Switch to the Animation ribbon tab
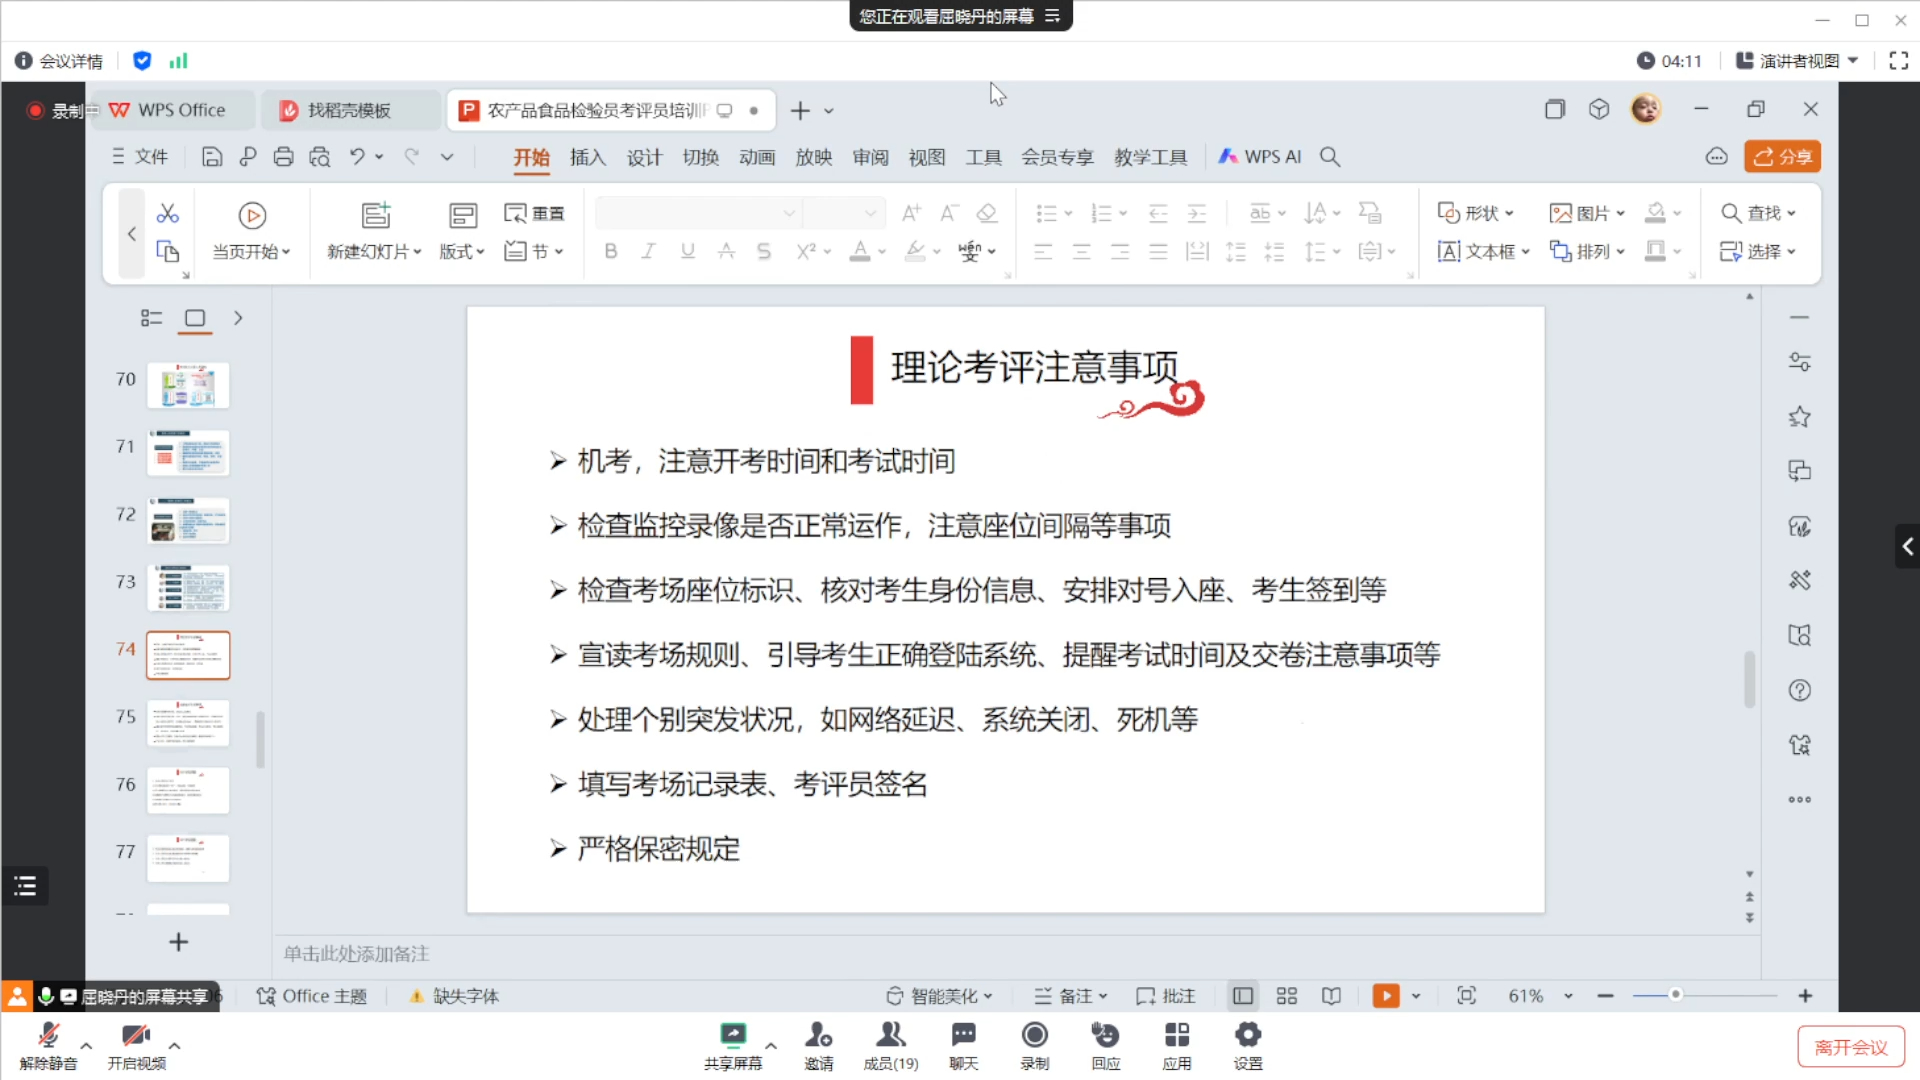This screenshot has width=1920, height=1080. [757, 157]
